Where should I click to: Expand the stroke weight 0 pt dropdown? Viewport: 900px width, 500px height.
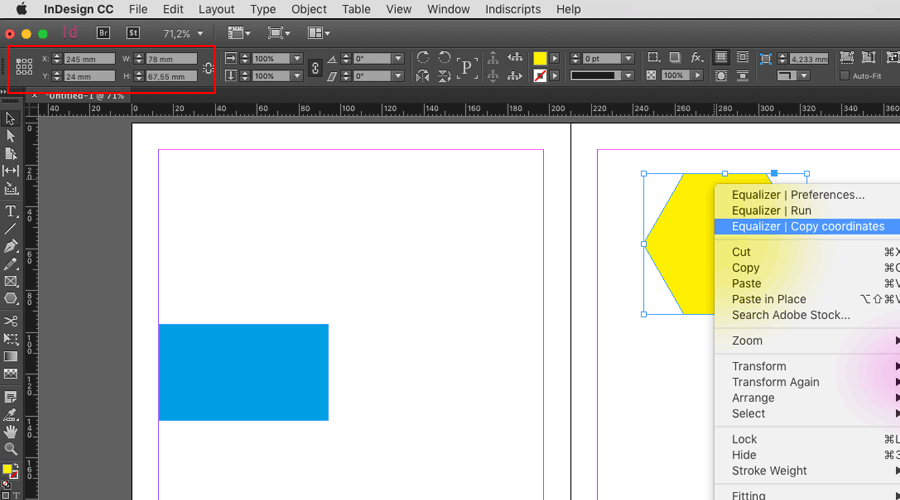point(628,59)
